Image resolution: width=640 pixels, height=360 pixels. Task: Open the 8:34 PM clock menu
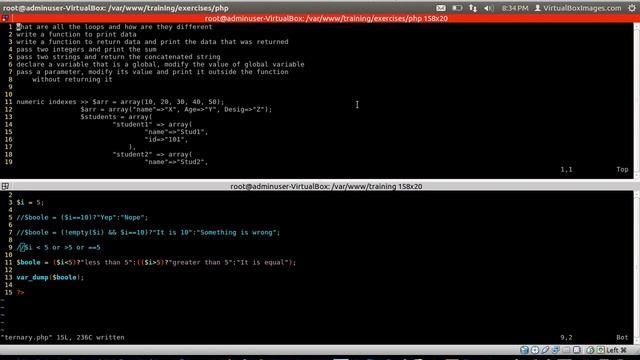click(x=515, y=8)
